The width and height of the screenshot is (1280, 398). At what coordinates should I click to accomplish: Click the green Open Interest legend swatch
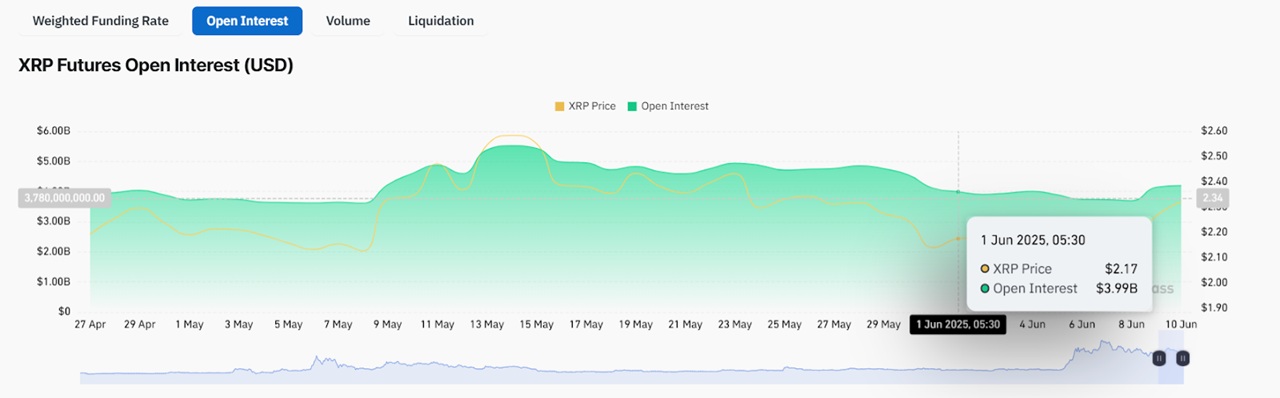[x=632, y=106]
